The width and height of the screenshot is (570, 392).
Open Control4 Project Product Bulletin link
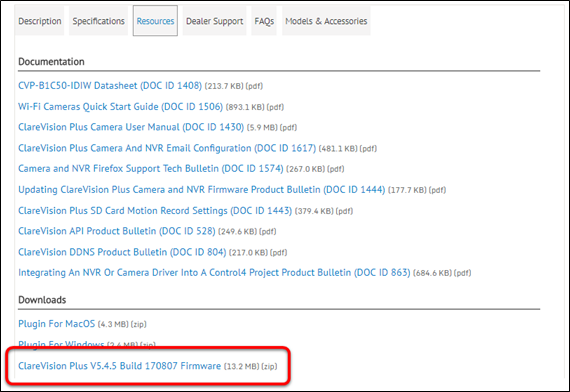tap(214, 273)
